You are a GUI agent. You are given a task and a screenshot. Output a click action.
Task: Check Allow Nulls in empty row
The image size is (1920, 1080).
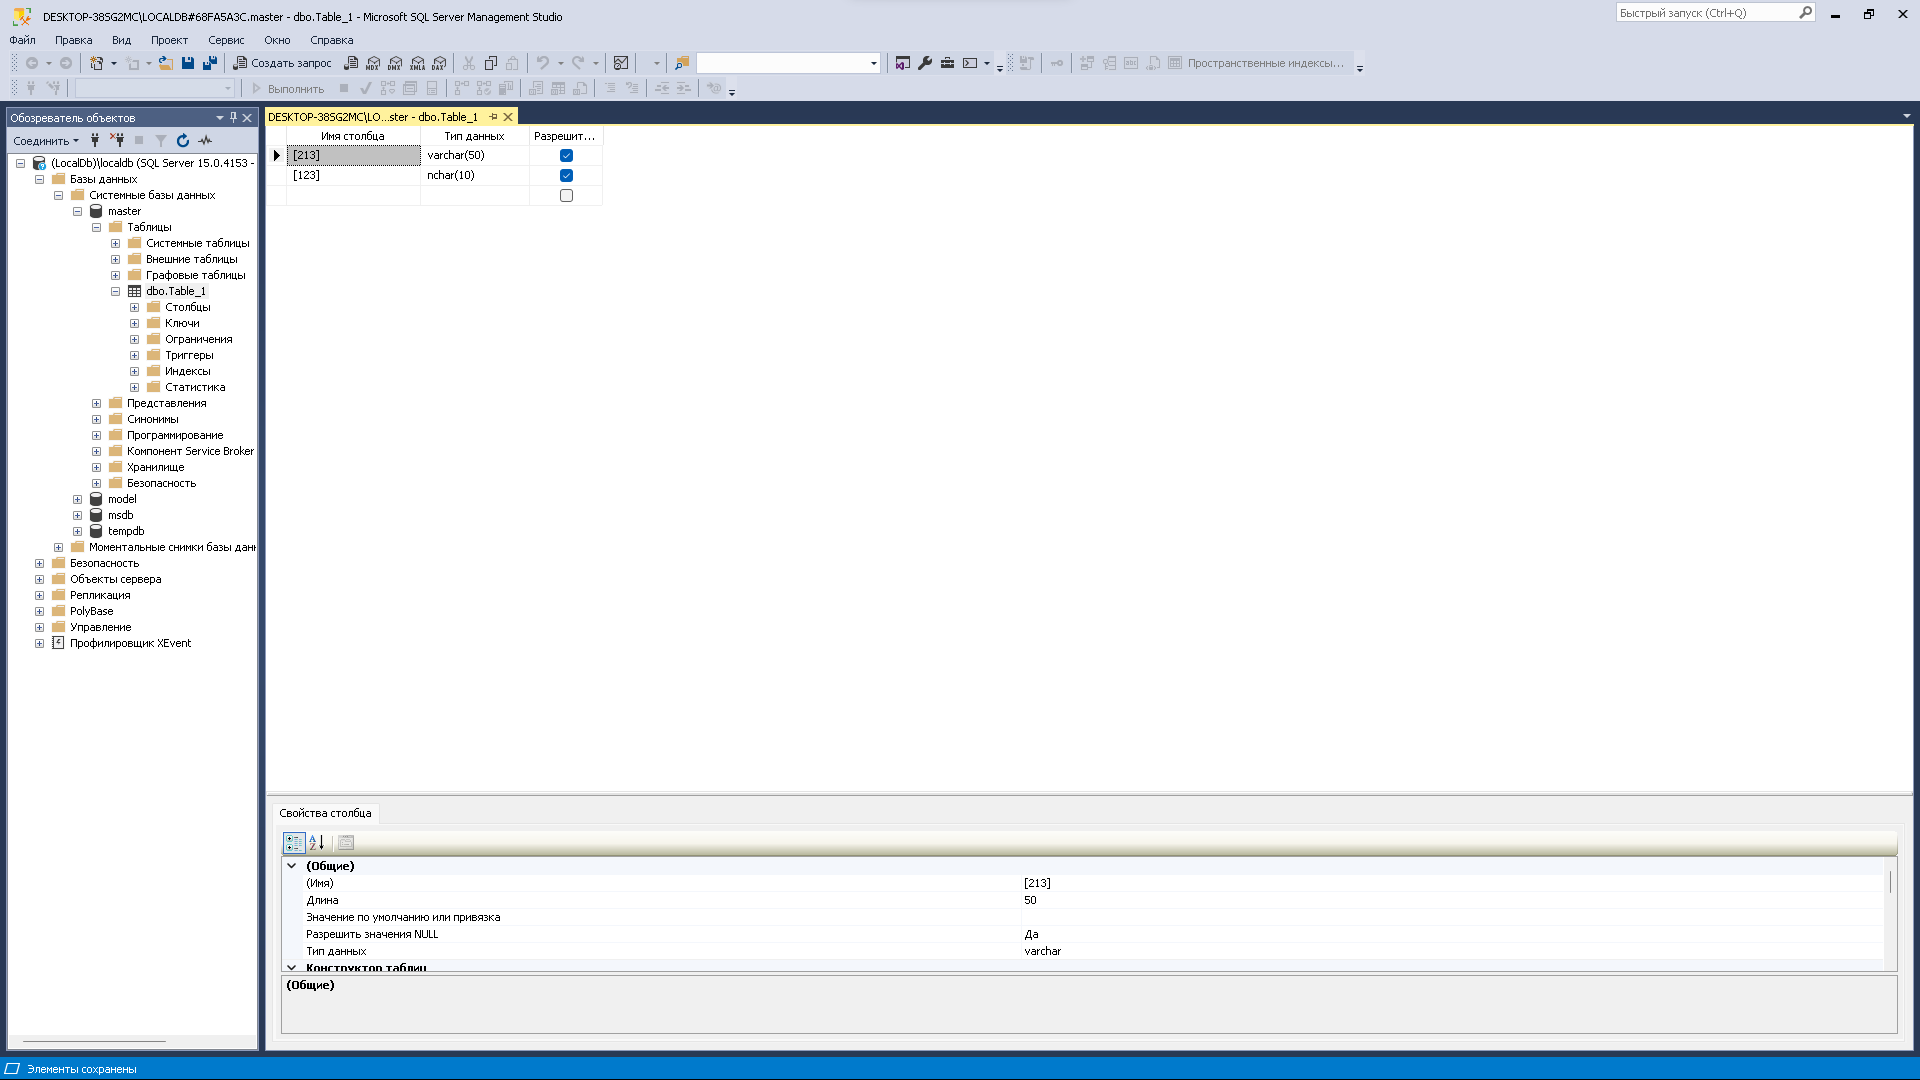click(566, 196)
